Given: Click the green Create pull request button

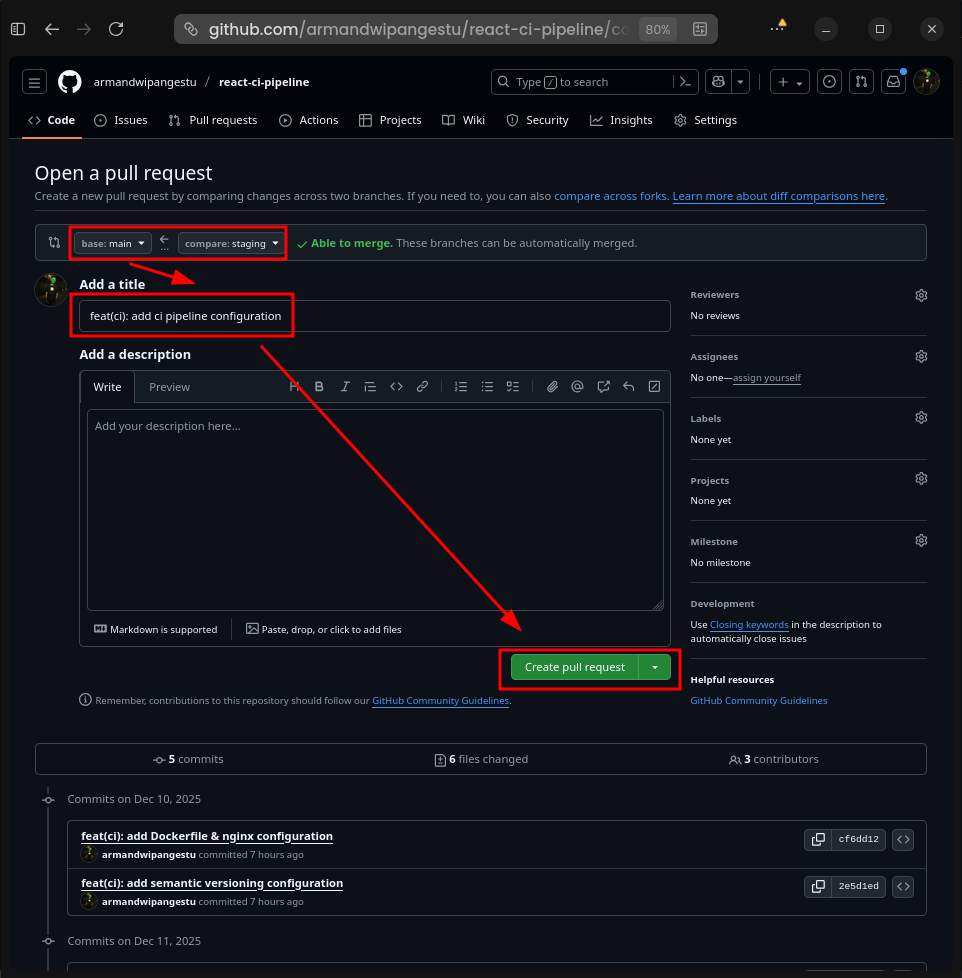Looking at the screenshot, I should pos(574,667).
